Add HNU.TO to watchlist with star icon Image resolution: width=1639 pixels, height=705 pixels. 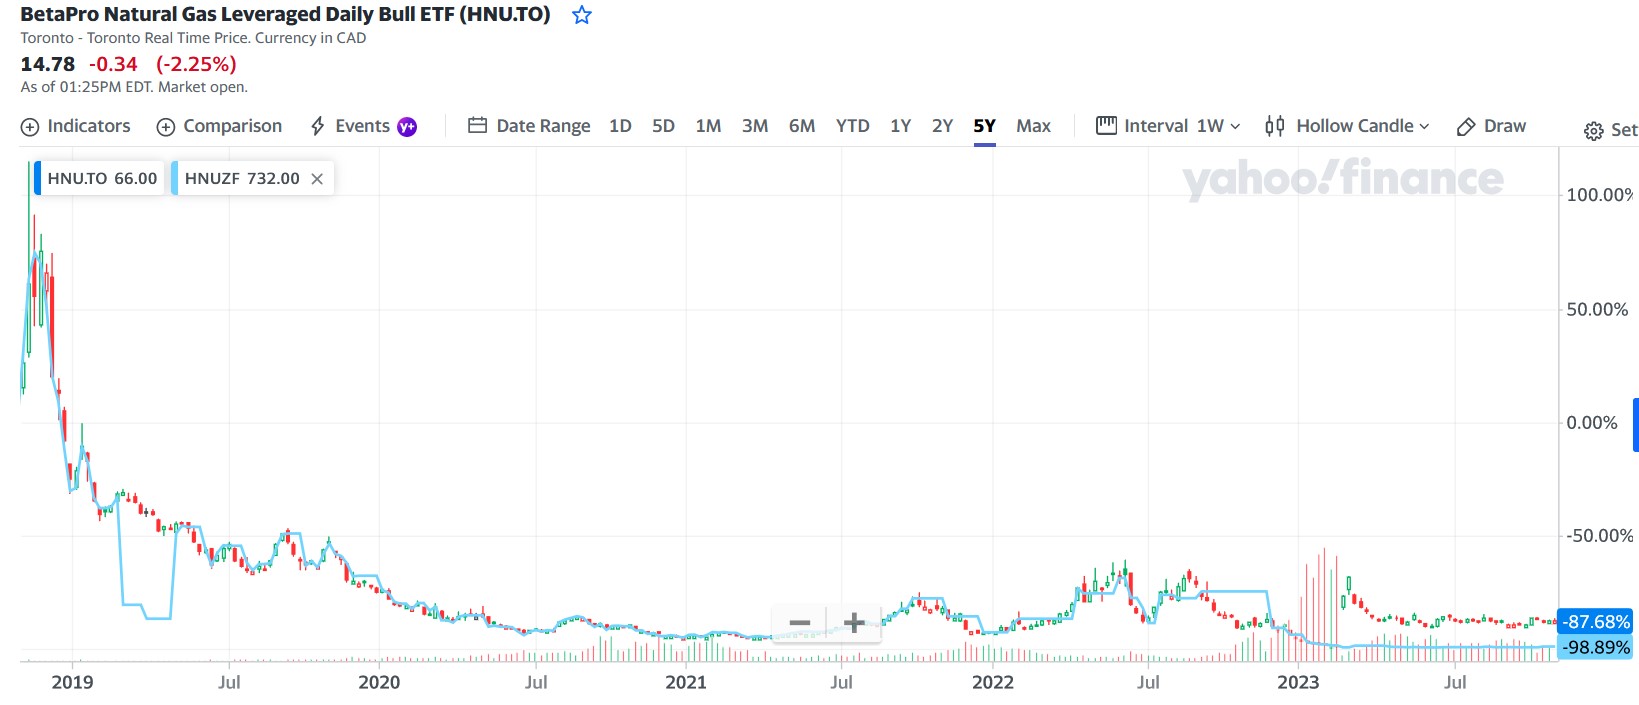click(x=582, y=15)
